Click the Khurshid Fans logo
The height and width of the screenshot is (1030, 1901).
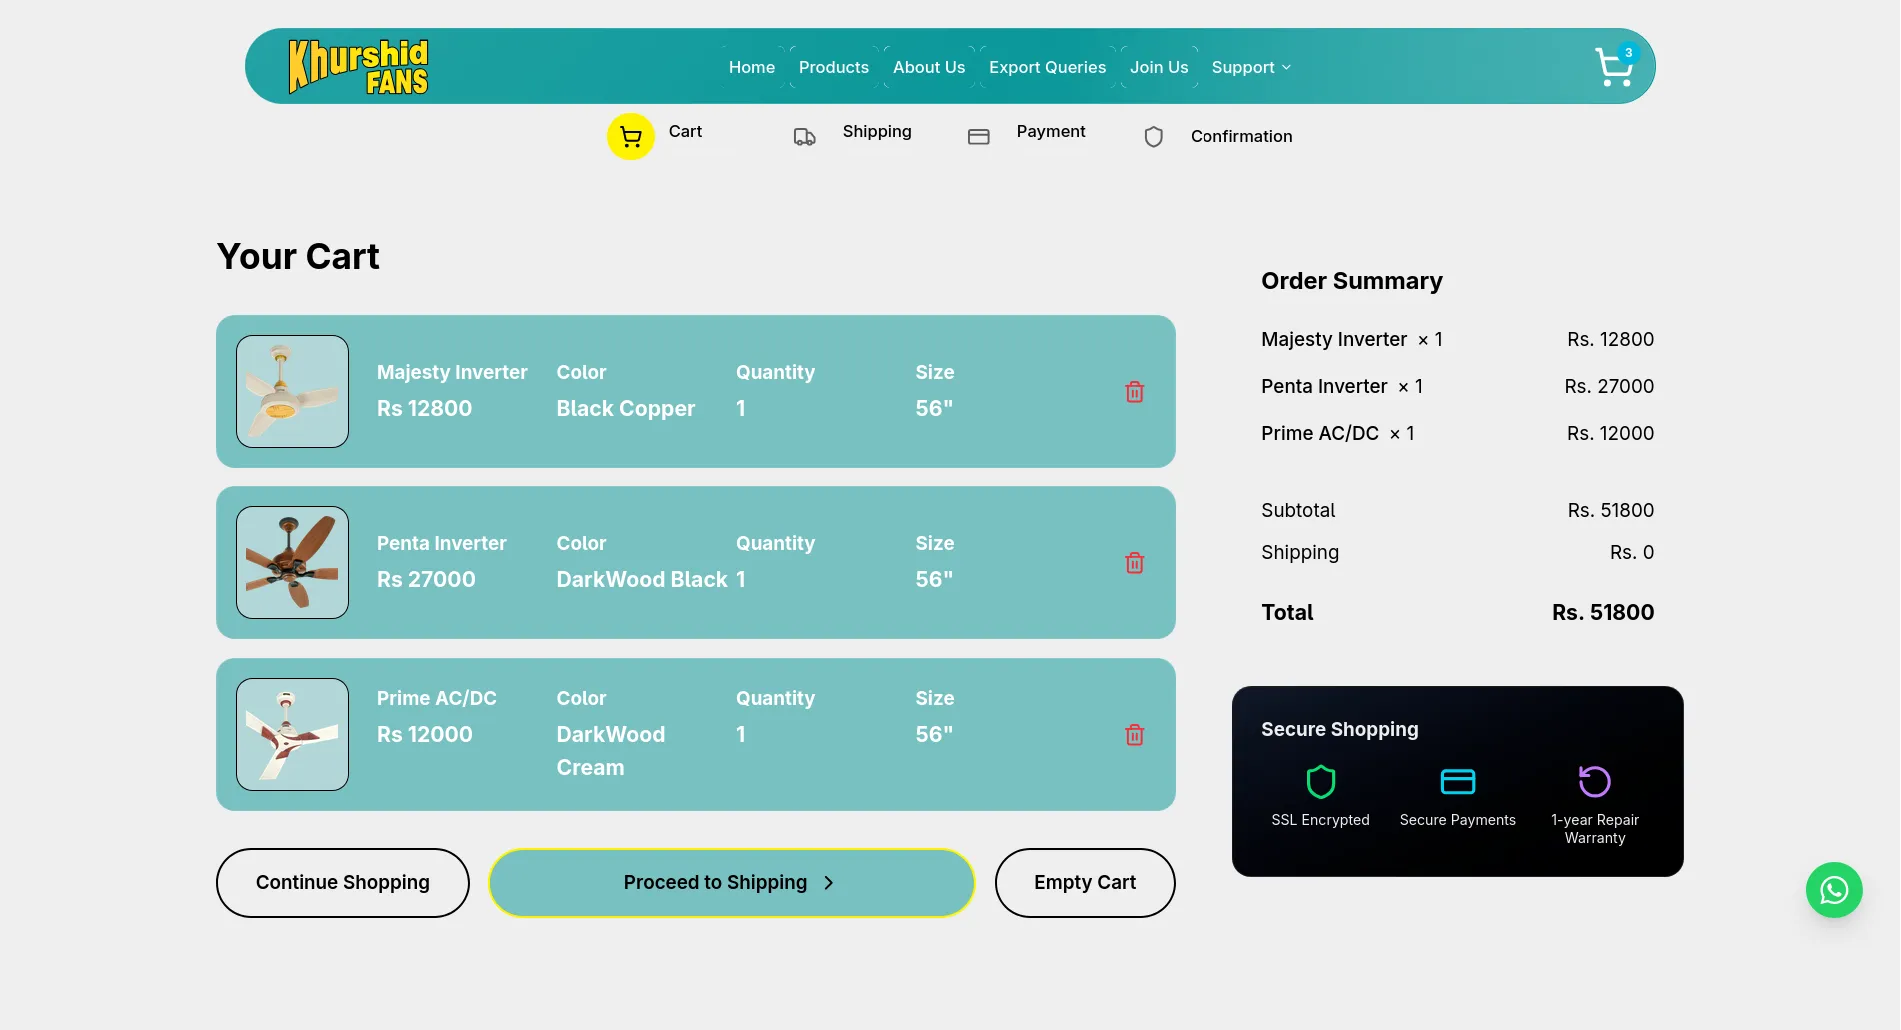358,67
